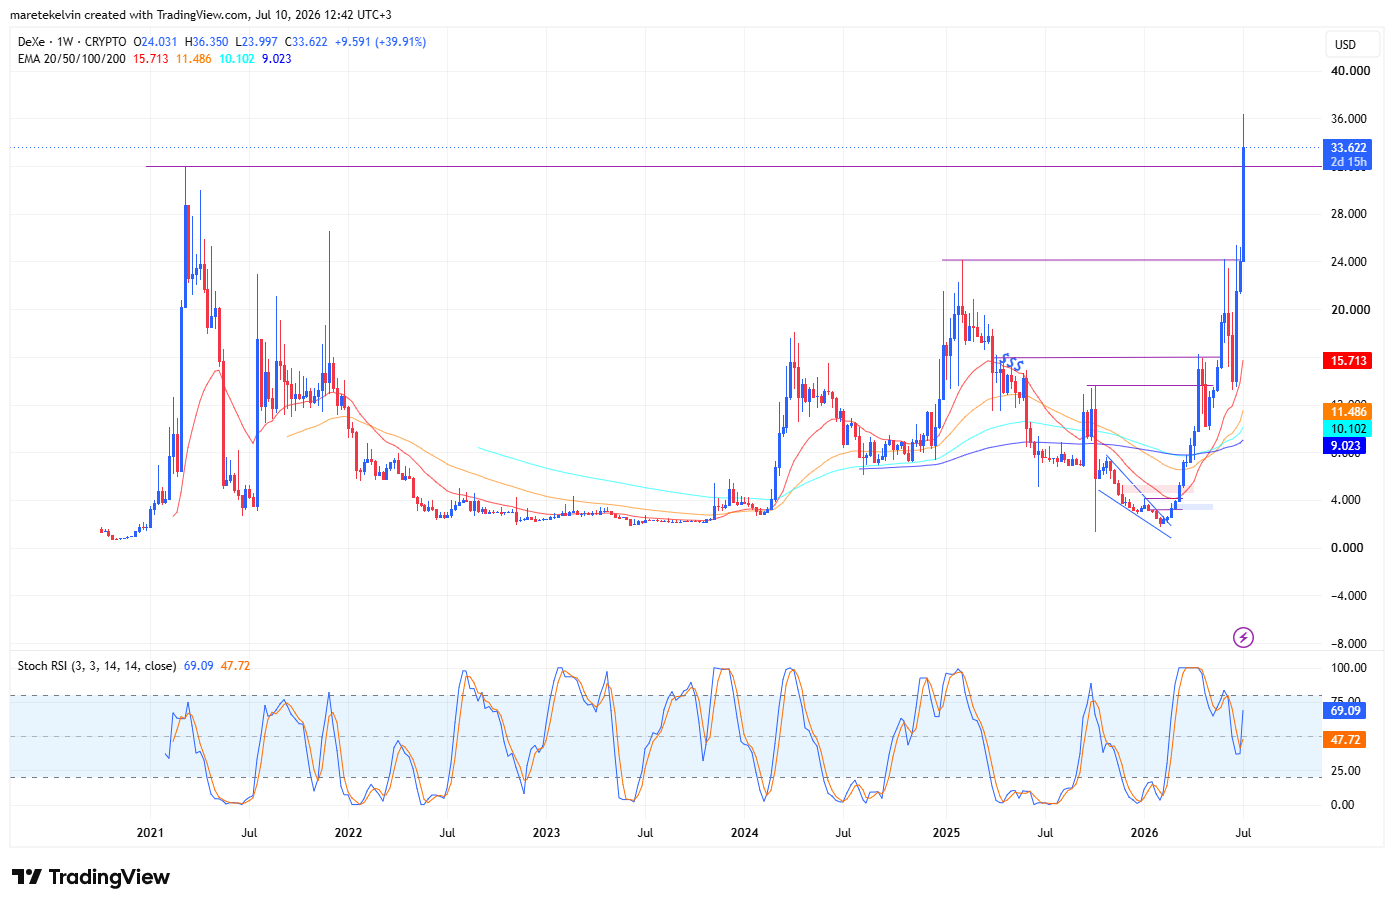Click the blue 69.09 value in Stoch RSI legend
Viewport: 1394px width, 907px height.
198,666
